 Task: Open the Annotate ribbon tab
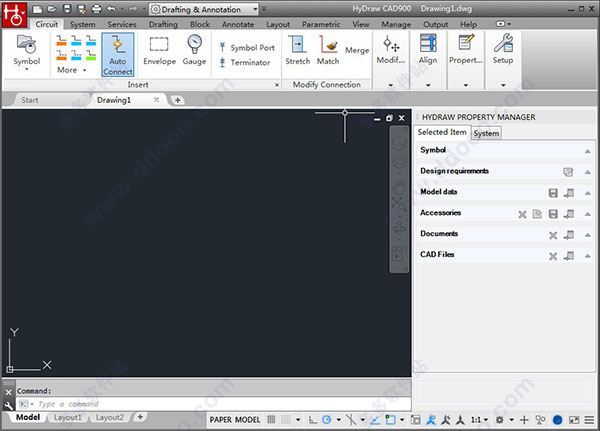tap(238, 24)
